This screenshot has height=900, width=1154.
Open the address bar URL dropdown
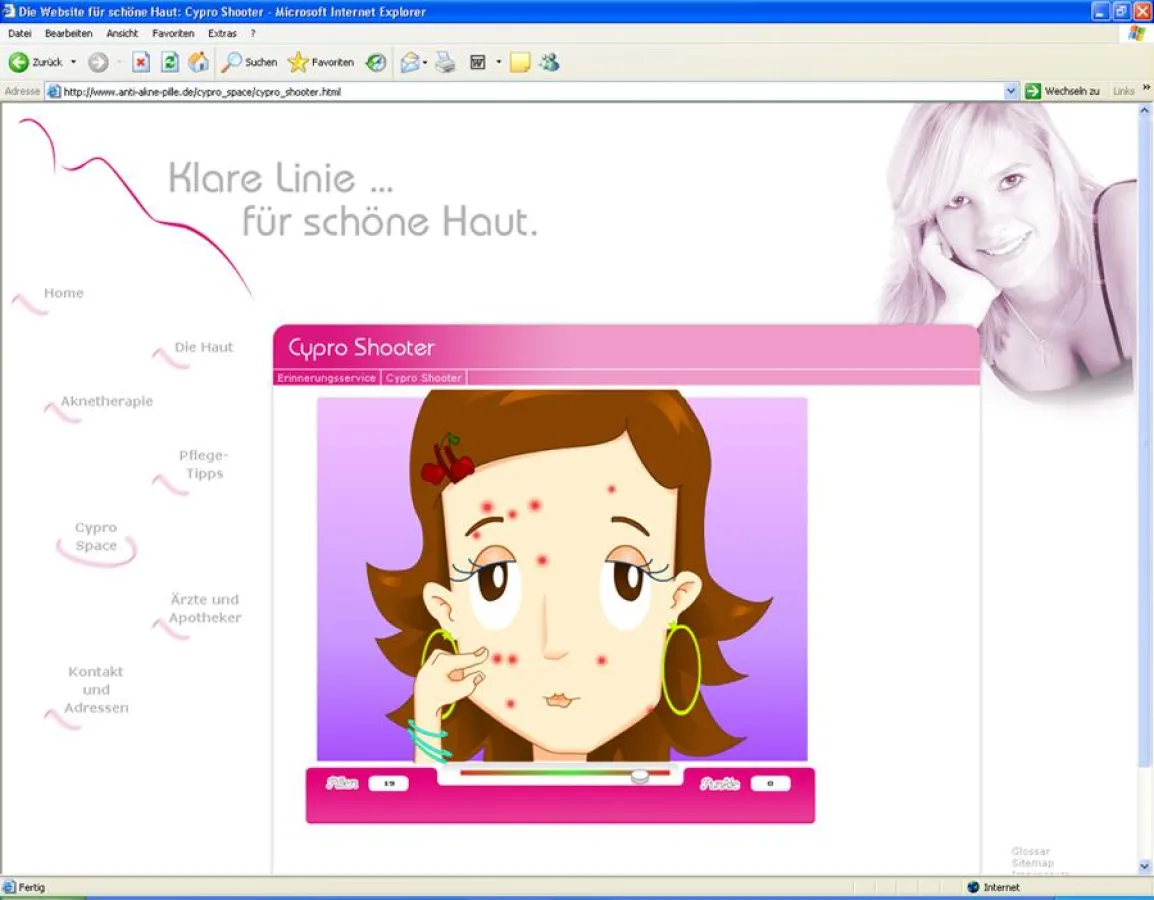point(1011,91)
